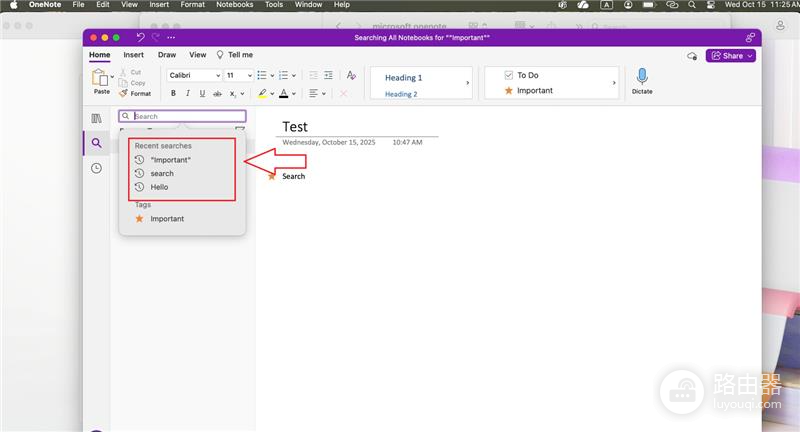Toggle Italic formatting
The height and width of the screenshot is (432, 800).
[188, 93]
